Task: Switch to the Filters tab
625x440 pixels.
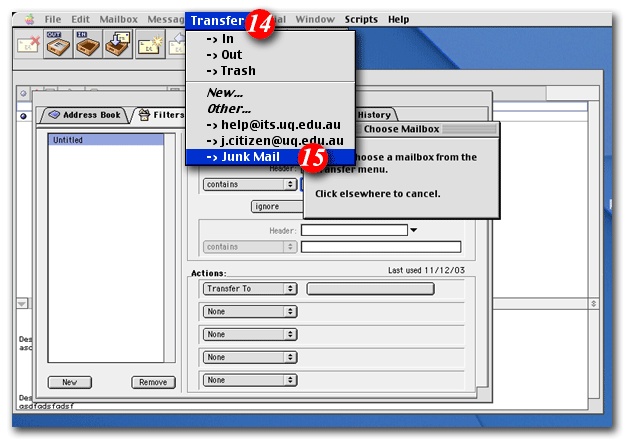Action: 160,115
